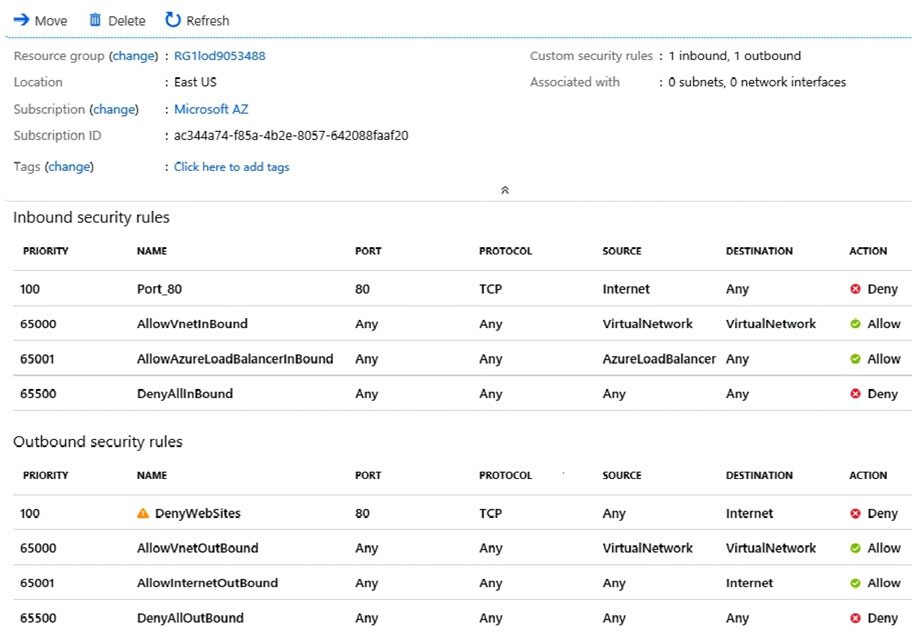
Task: Open the RG1lod9053488 resource group link
Action: click(x=220, y=56)
